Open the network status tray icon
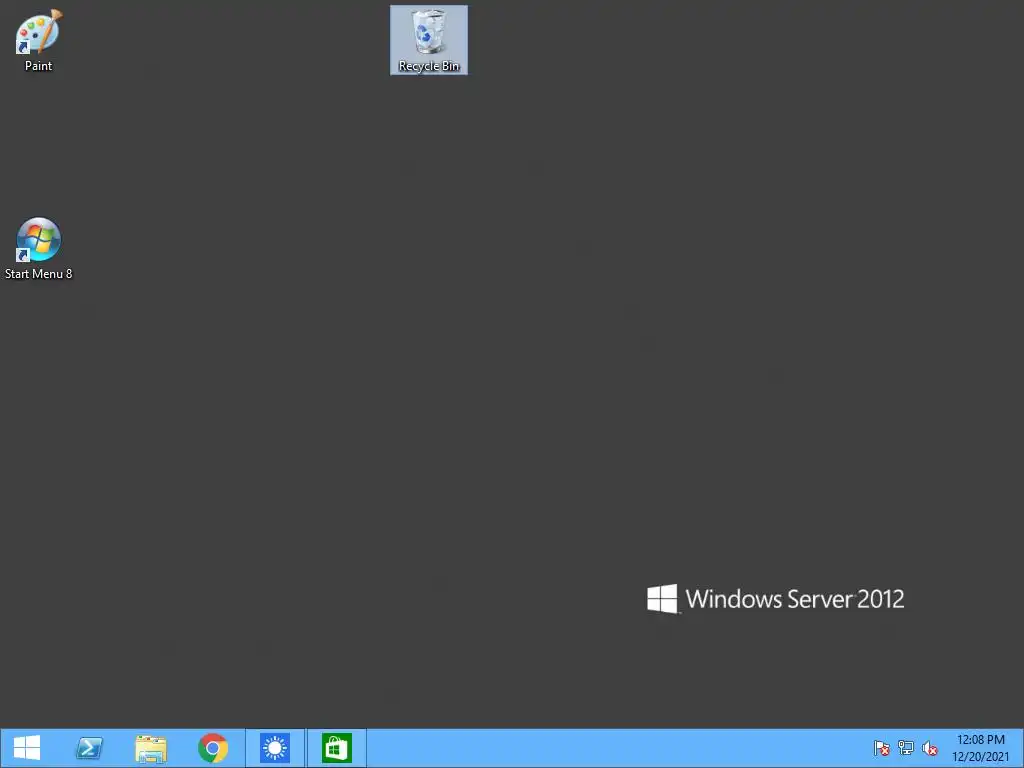The width and height of the screenshot is (1024, 768). coord(906,748)
